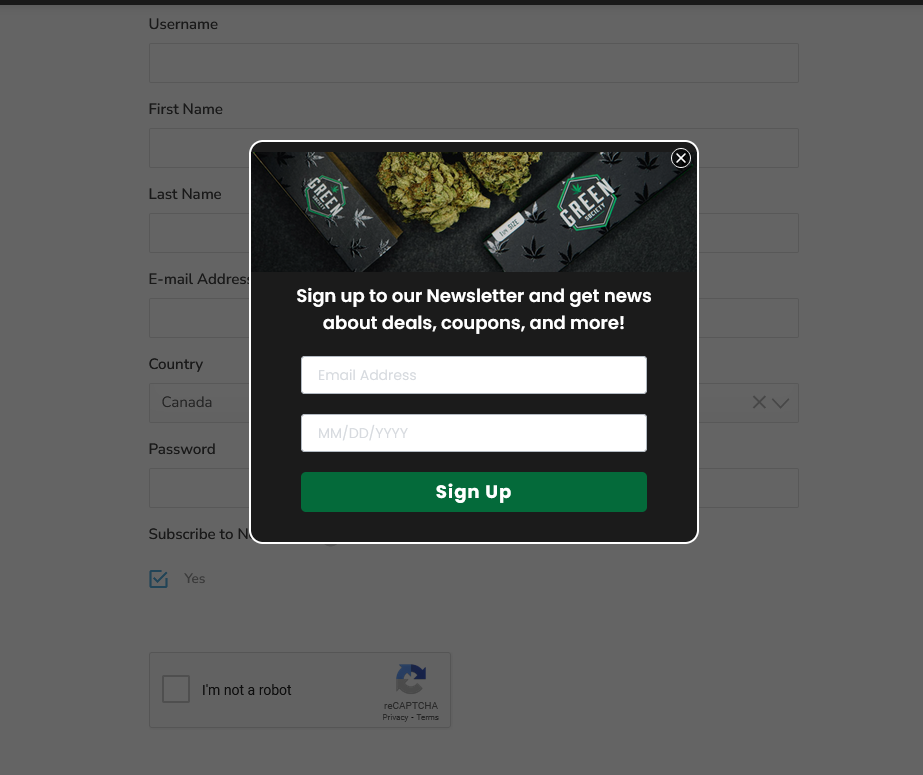Click the Green Society banner image
The height and width of the screenshot is (775, 923).
473,212
